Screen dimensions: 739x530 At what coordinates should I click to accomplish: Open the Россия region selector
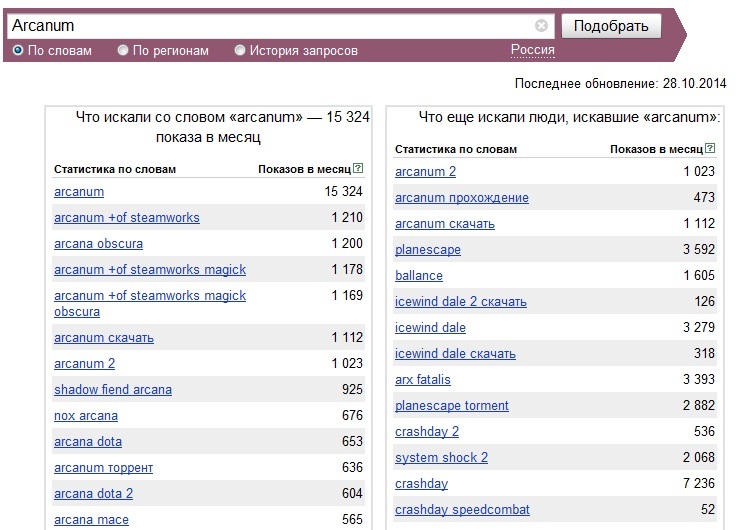pos(533,49)
